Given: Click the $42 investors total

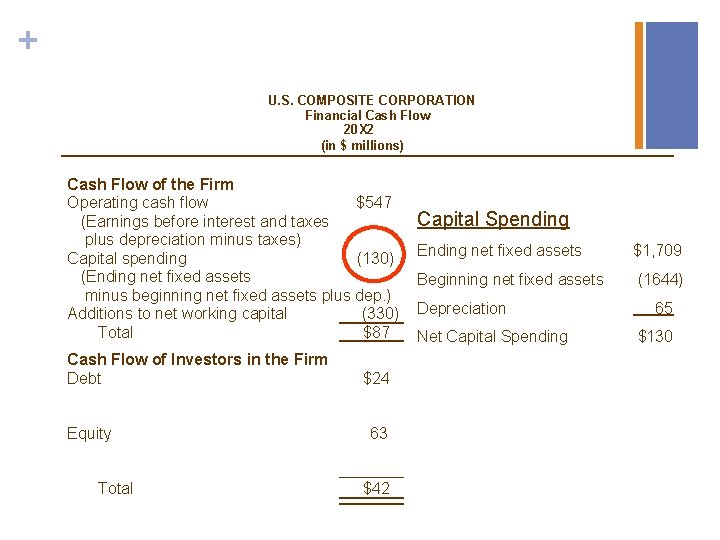Looking at the screenshot, I should point(376,489).
